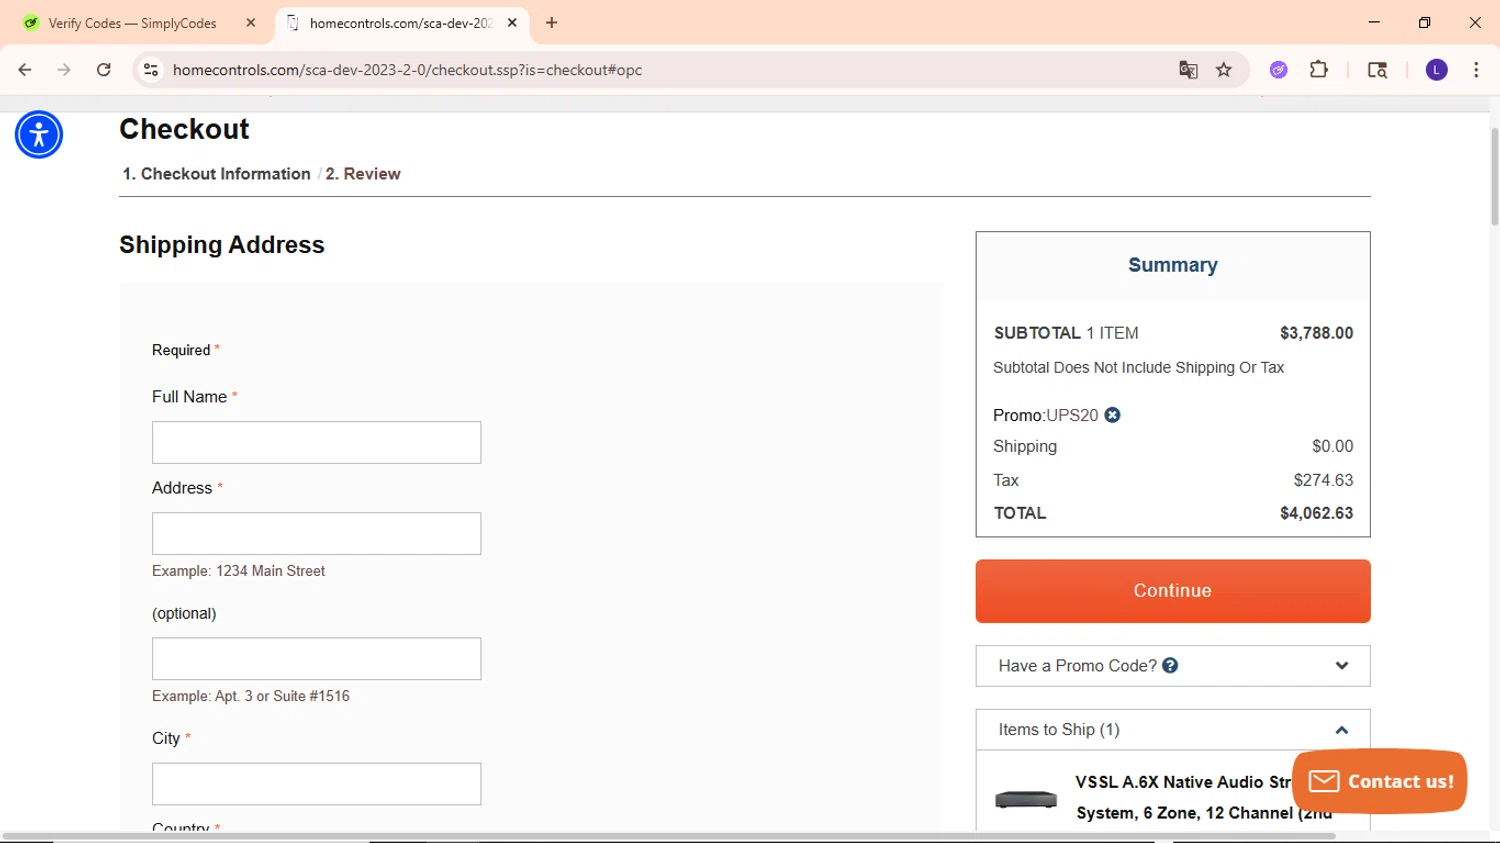Bookmark this page with the star
1500x843 pixels.
[x=1224, y=70]
